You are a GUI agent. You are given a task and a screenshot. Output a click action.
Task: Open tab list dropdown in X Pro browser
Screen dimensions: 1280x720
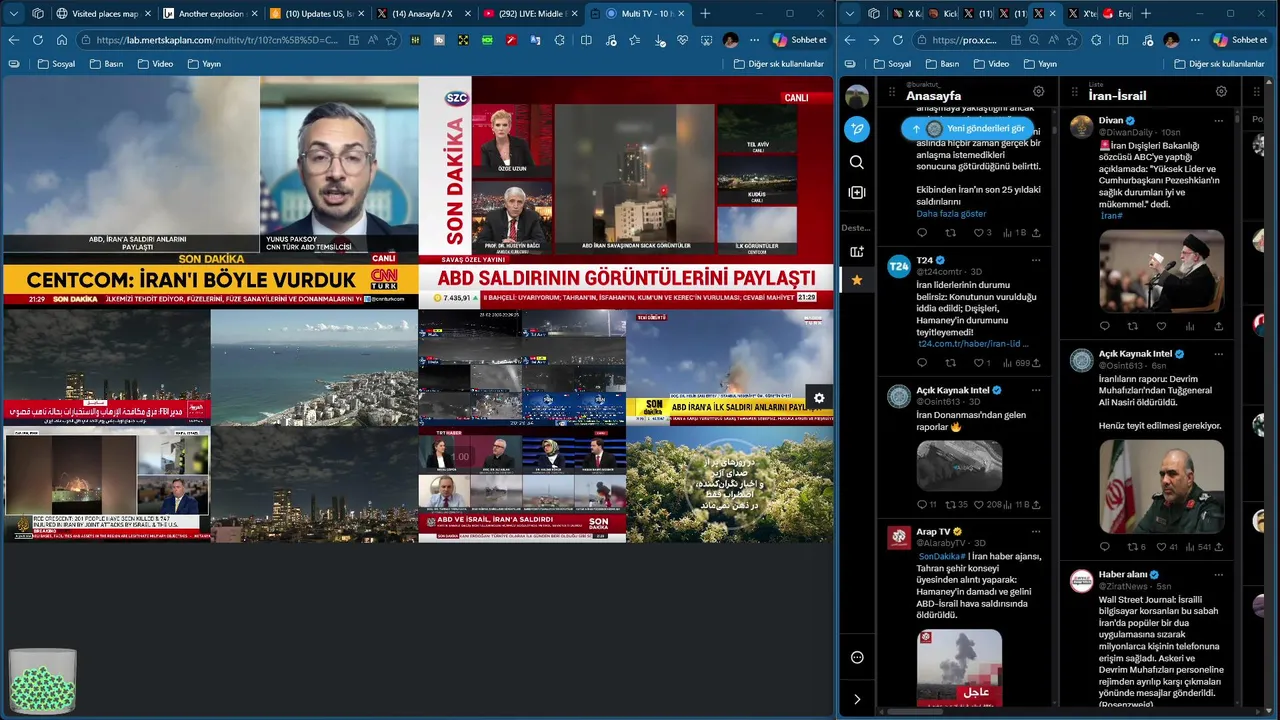850,13
